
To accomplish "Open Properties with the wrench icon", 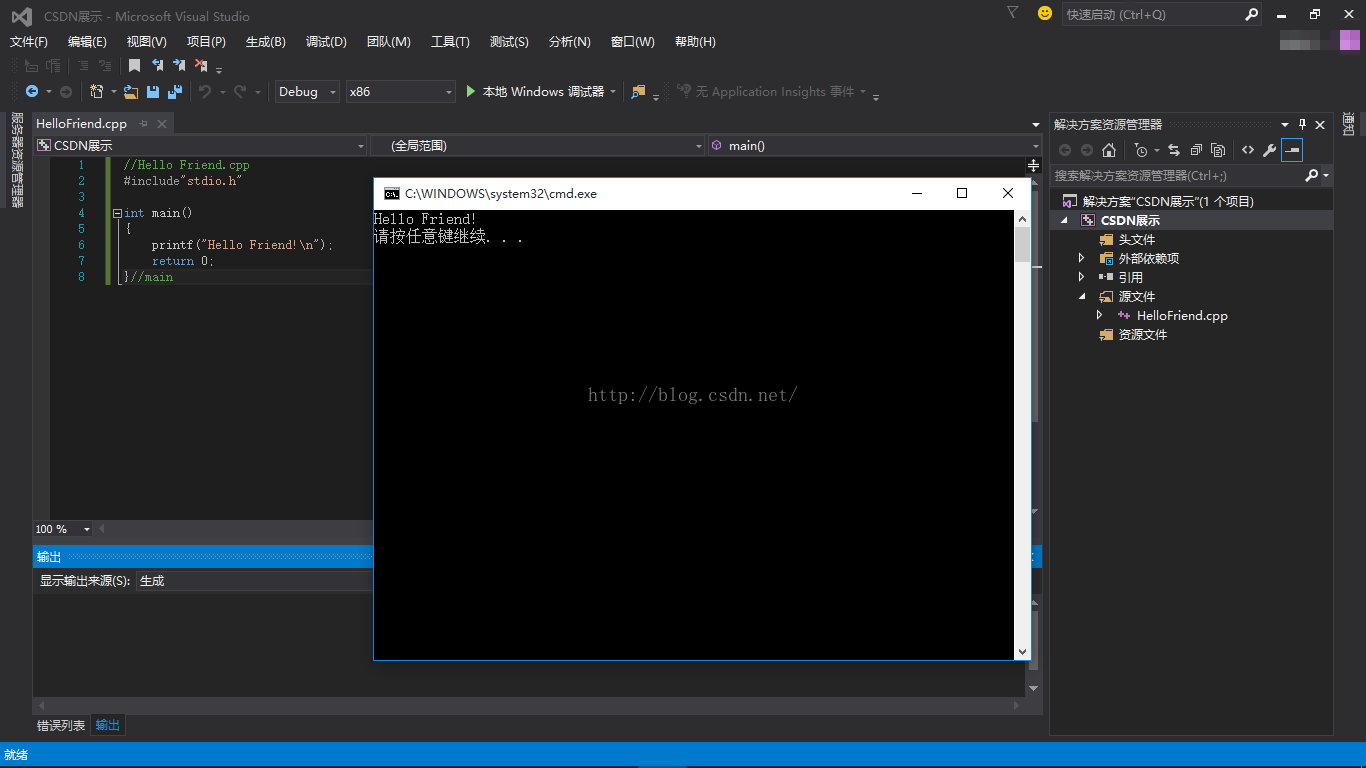I will pyautogui.click(x=1270, y=150).
